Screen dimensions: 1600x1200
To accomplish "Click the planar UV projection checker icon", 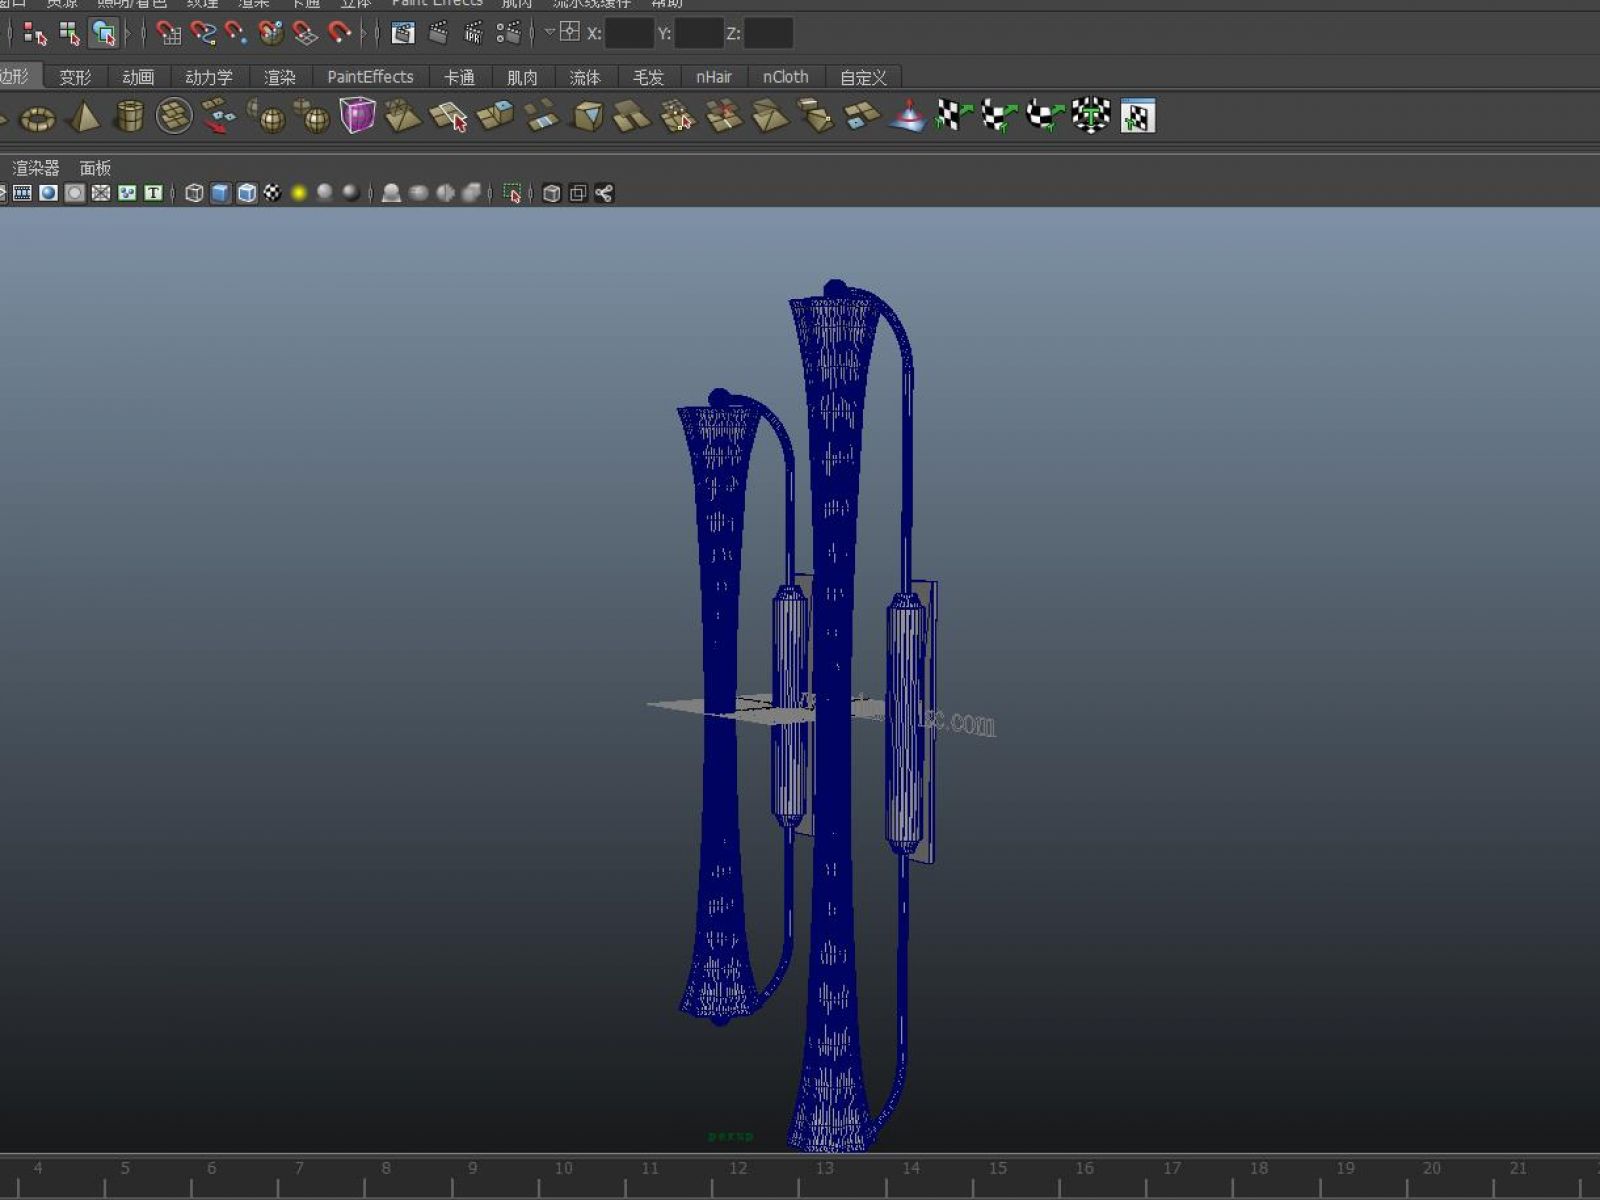I will point(953,116).
